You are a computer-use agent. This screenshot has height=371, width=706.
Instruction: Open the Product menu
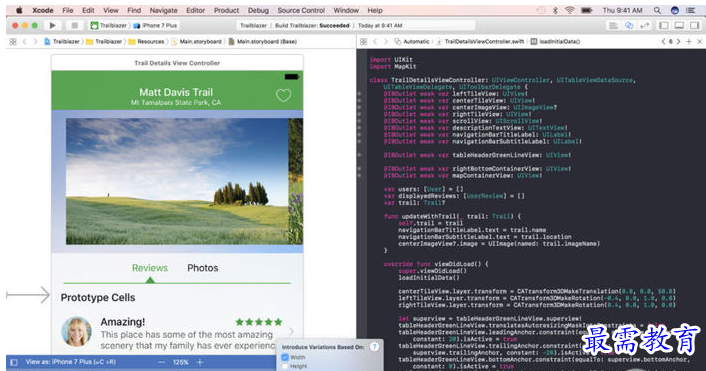226,10
